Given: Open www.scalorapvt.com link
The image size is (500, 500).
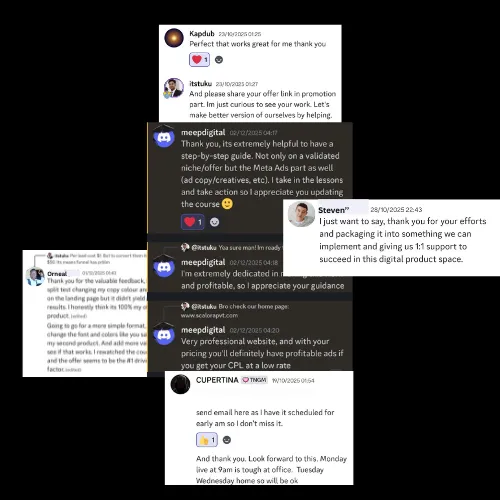Looking at the screenshot, I should pos(209,315).
